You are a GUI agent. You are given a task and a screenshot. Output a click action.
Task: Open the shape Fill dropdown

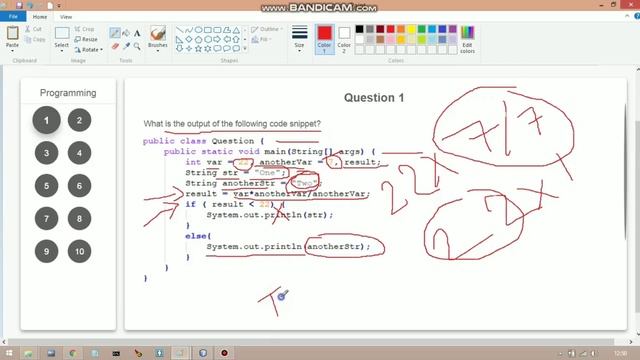[x=261, y=39]
